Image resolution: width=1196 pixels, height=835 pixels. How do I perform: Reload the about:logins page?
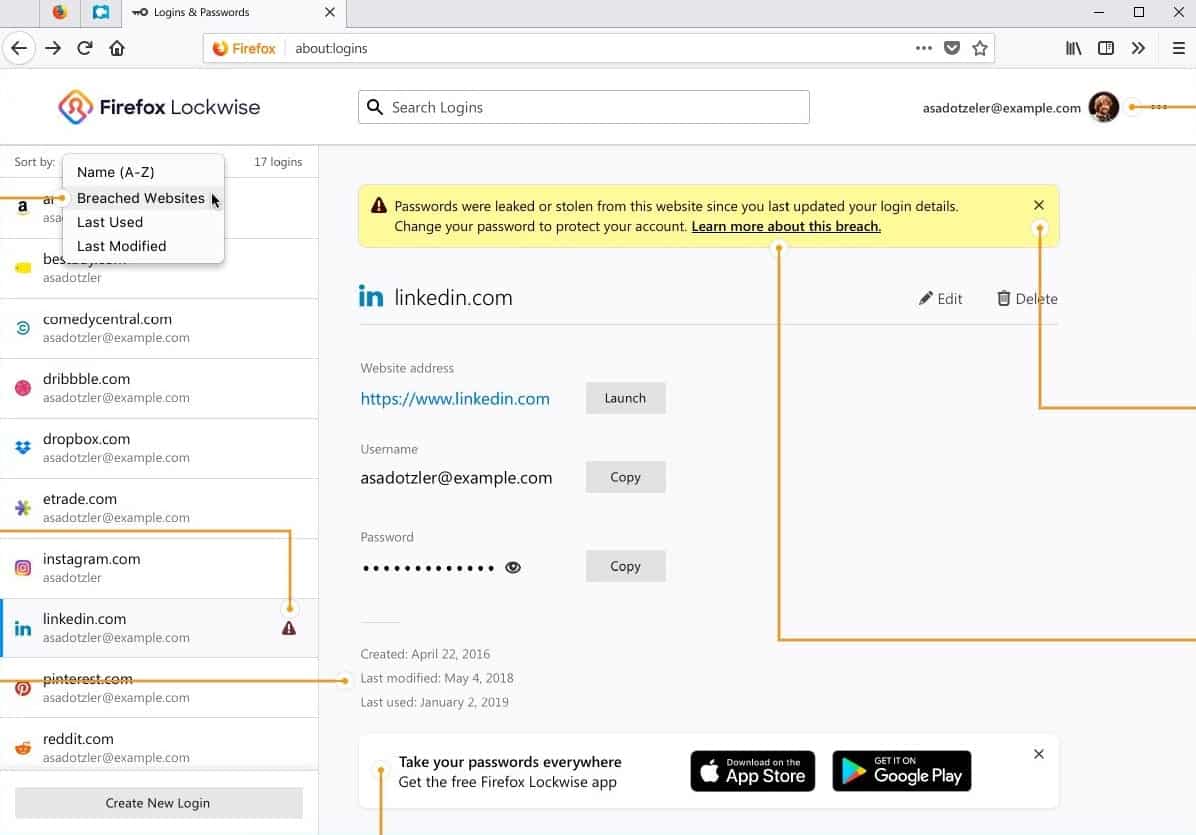click(85, 48)
